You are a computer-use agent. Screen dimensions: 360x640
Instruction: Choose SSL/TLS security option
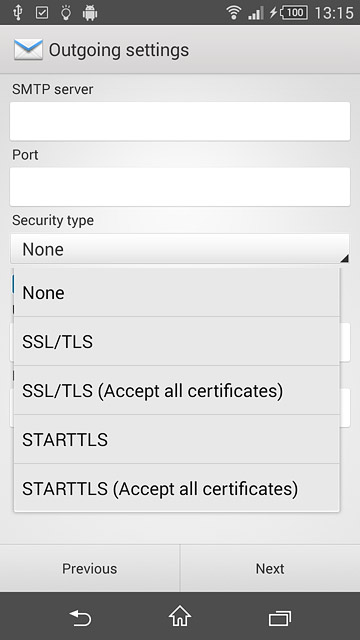177,341
